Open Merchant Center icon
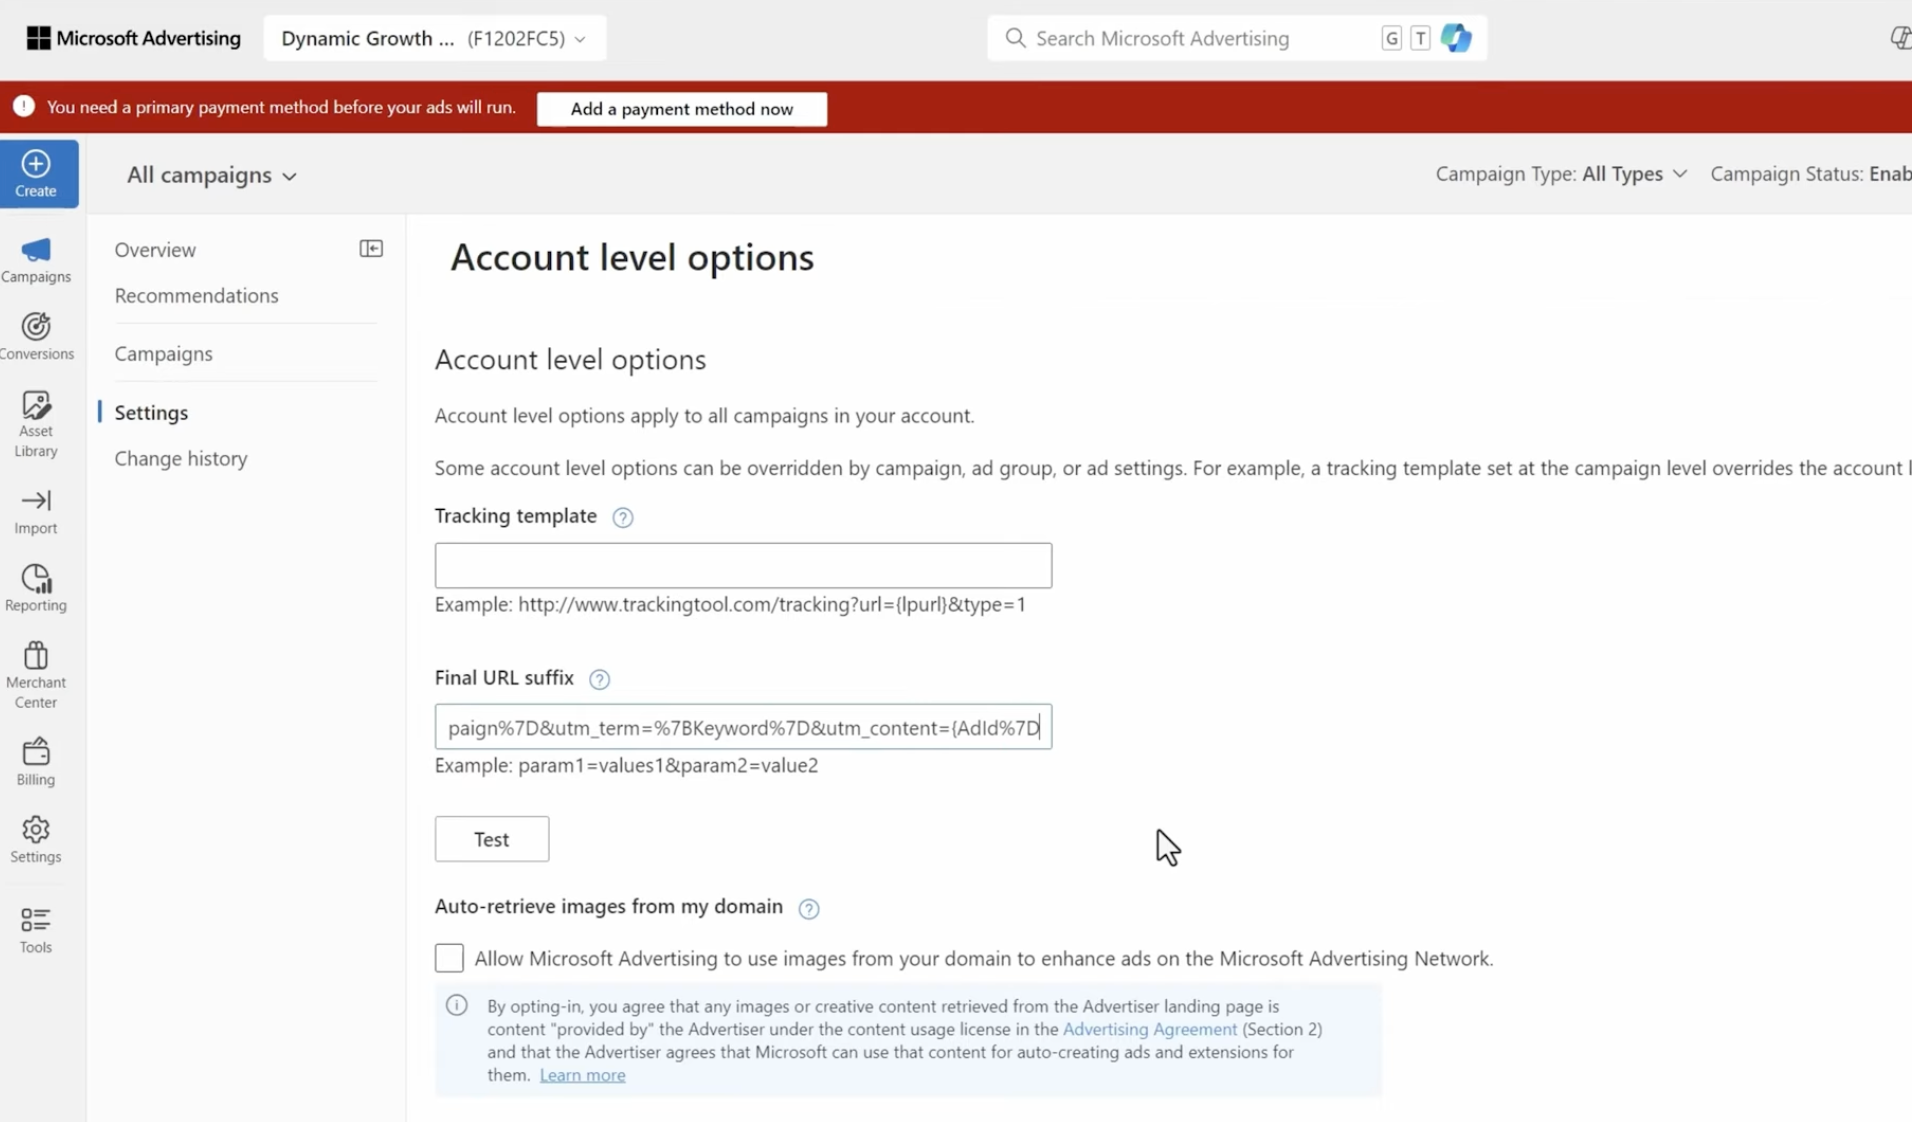Viewport: 1912px width, 1122px height. (x=36, y=675)
